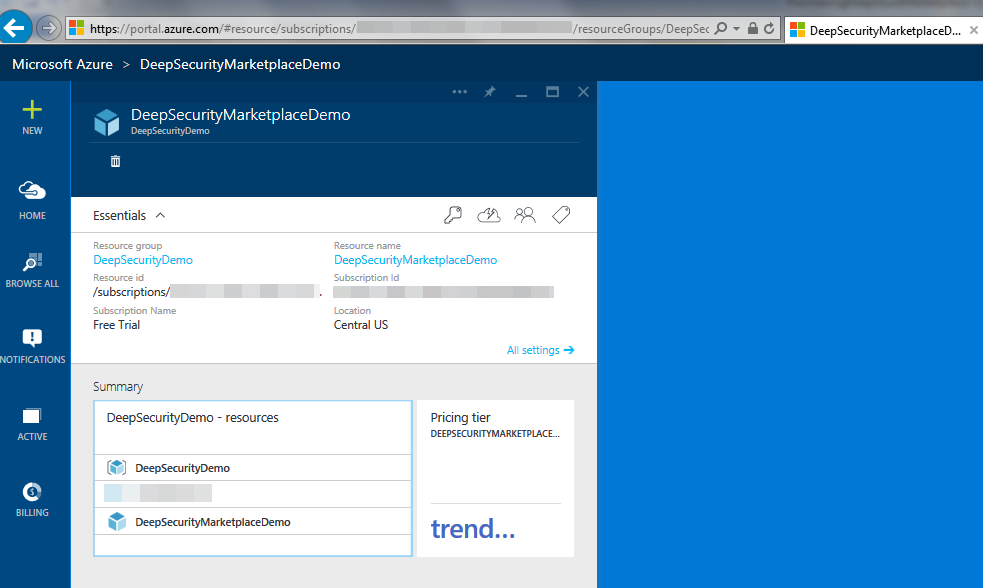Screen dimensions: 983x588
Task: Click the key icon in Essentials bar
Action: tap(453, 215)
